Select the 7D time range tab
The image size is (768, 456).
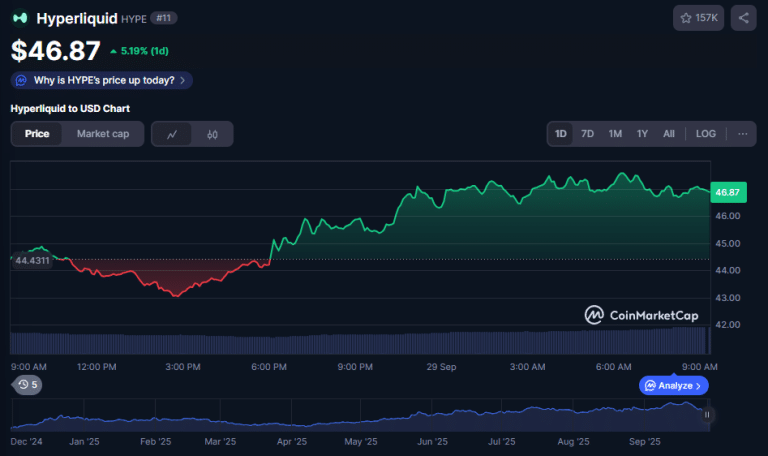588,134
